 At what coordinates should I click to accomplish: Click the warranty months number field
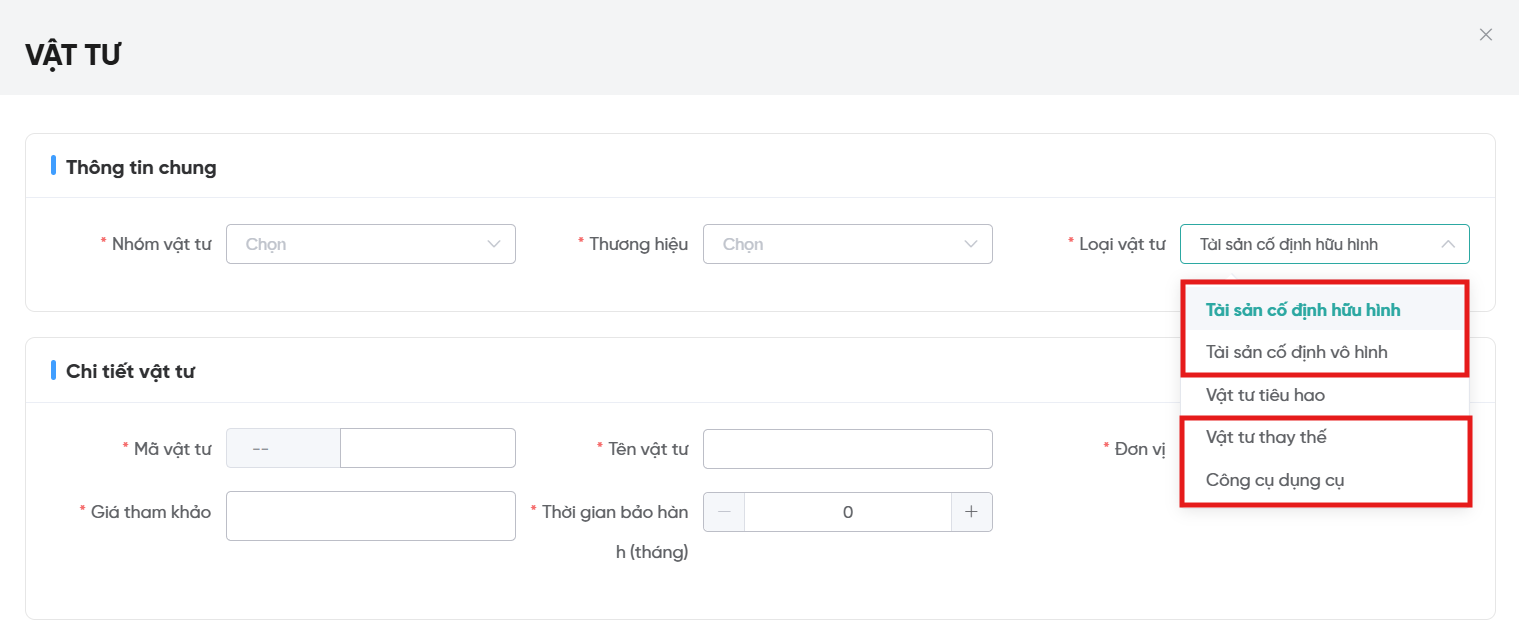click(847, 512)
